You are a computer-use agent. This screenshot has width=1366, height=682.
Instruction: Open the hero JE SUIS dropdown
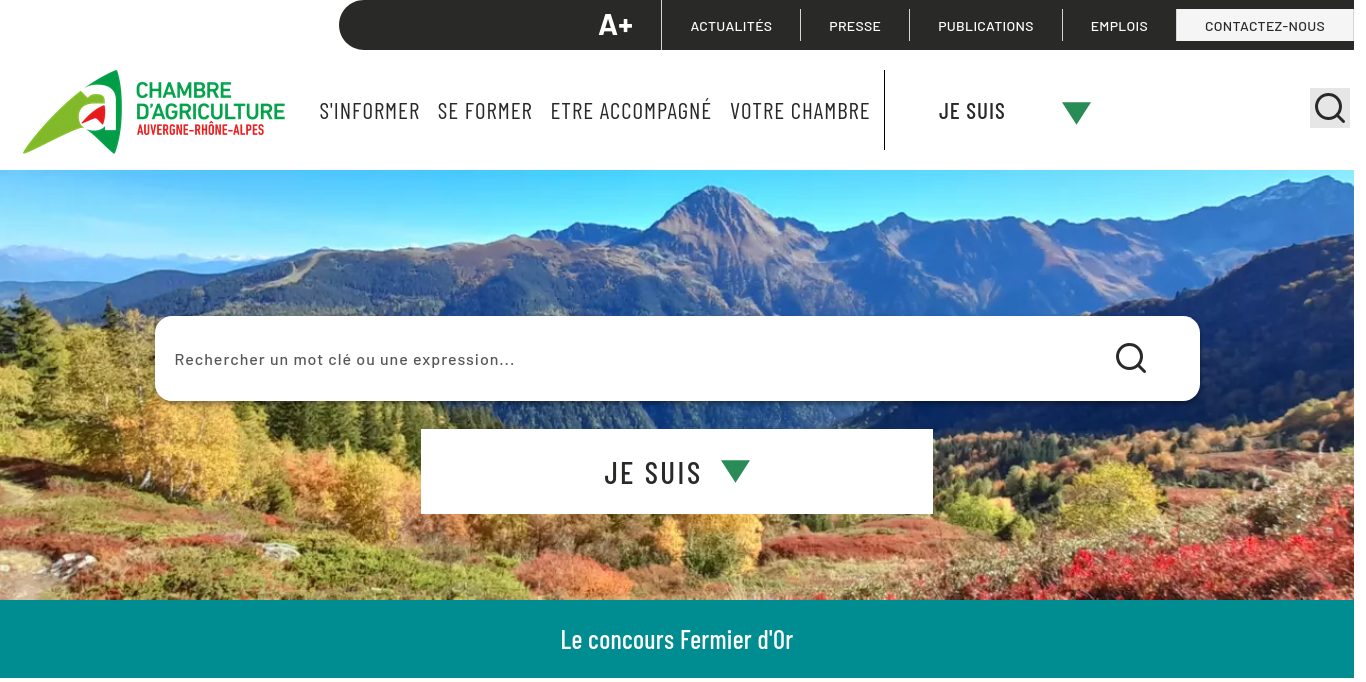coord(677,472)
